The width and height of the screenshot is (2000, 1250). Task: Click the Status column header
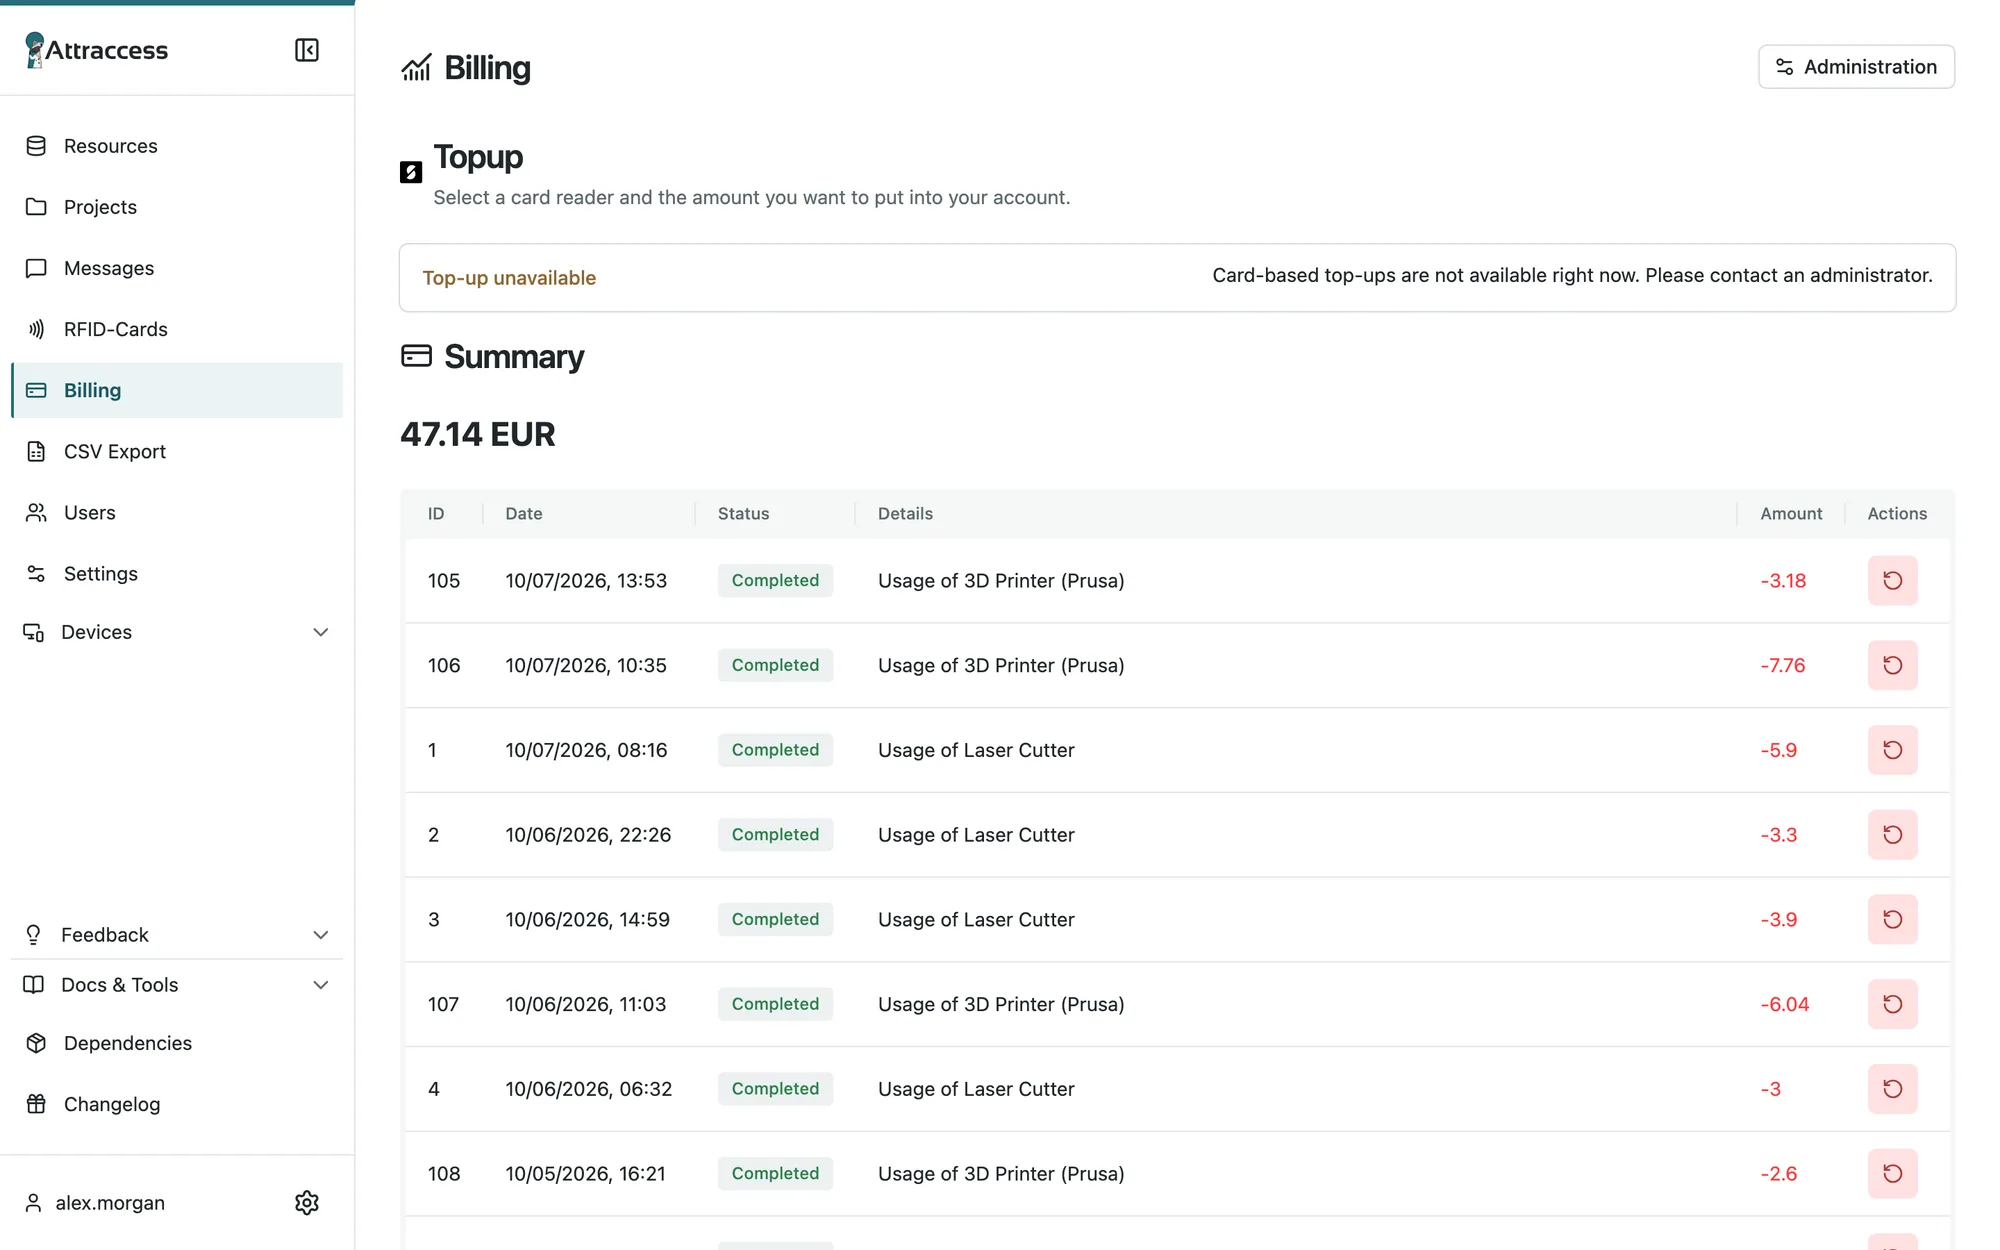click(743, 514)
